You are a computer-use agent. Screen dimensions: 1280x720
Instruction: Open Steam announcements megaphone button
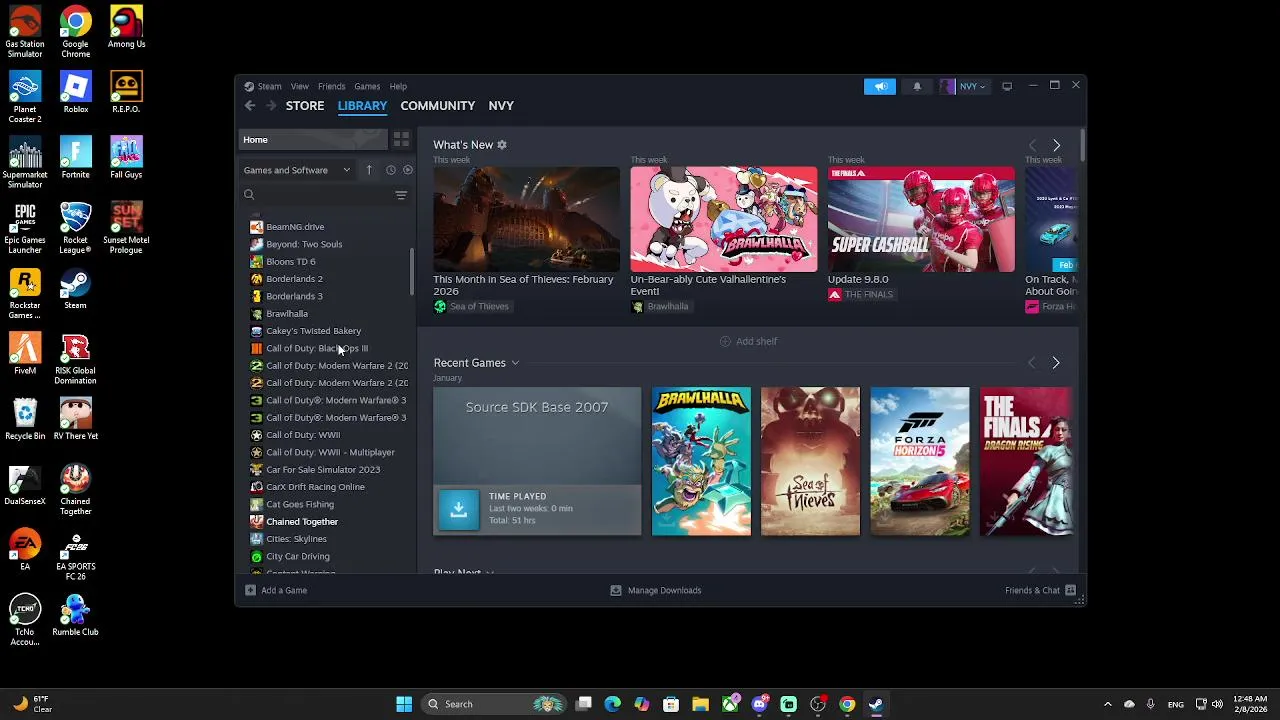click(x=880, y=87)
